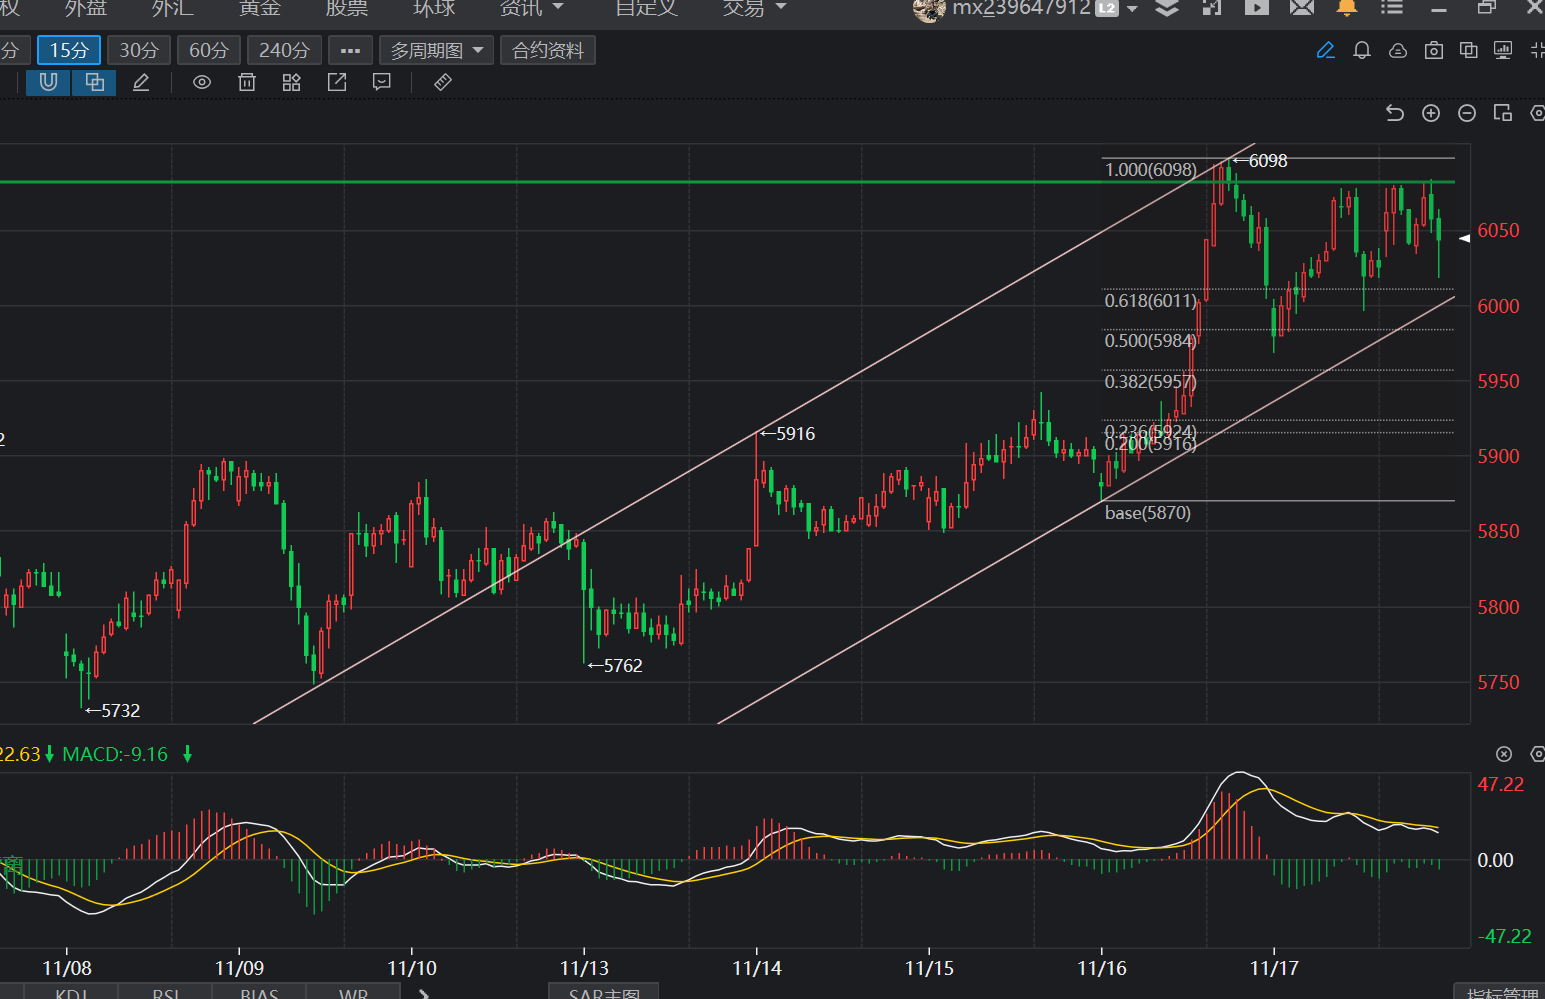Zoom in the chart with plus icon

pos(1431,113)
